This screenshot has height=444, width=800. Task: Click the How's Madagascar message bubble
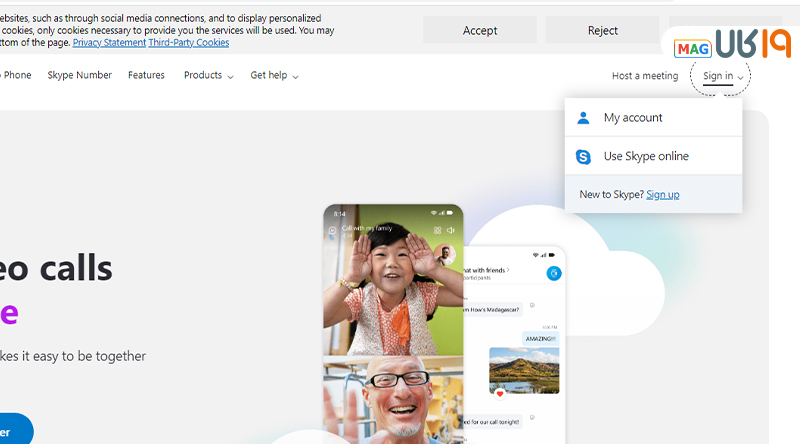(x=492, y=309)
